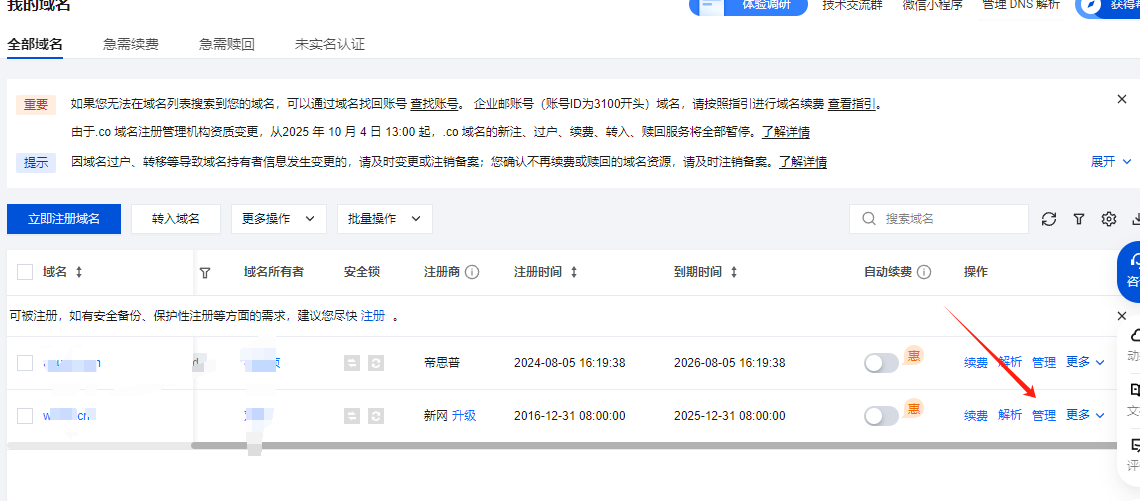The height and width of the screenshot is (501, 1140).
Task: Click the update lock icon in 帝思普 row
Action: pyautogui.click(x=375, y=363)
